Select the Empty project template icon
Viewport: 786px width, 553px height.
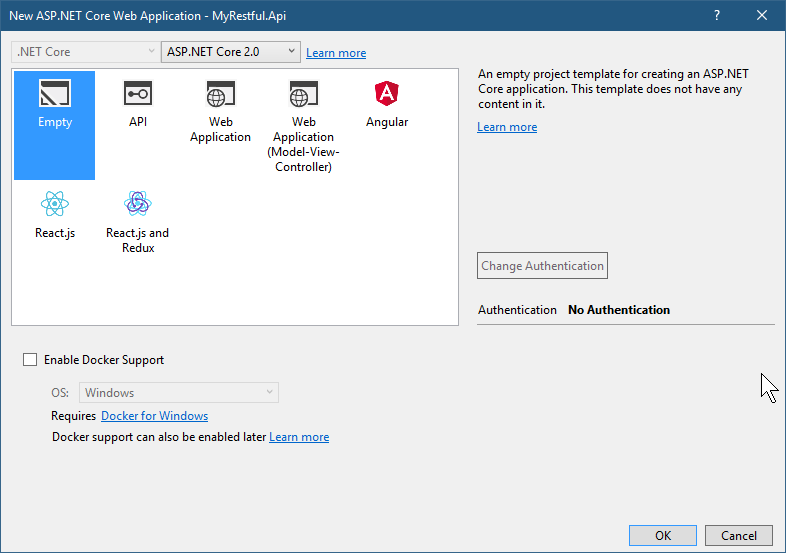pyautogui.click(x=55, y=95)
